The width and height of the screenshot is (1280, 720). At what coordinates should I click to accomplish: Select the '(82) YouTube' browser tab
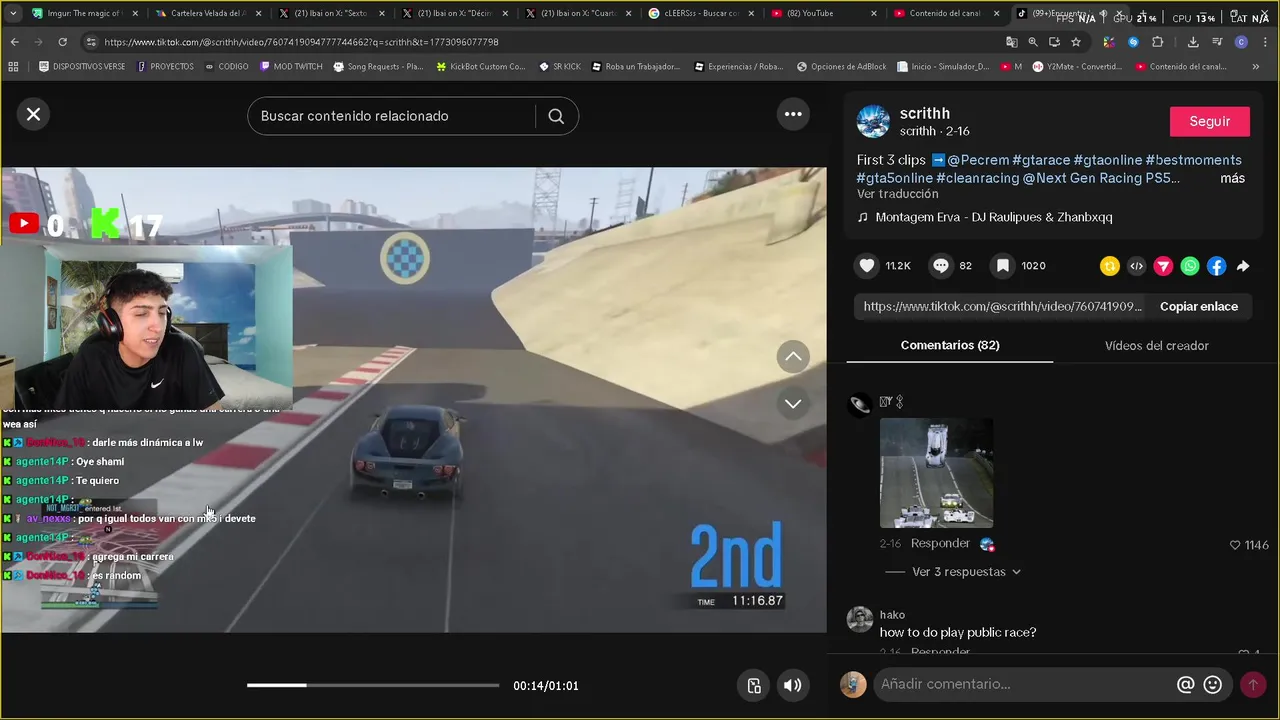(x=822, y=13)
